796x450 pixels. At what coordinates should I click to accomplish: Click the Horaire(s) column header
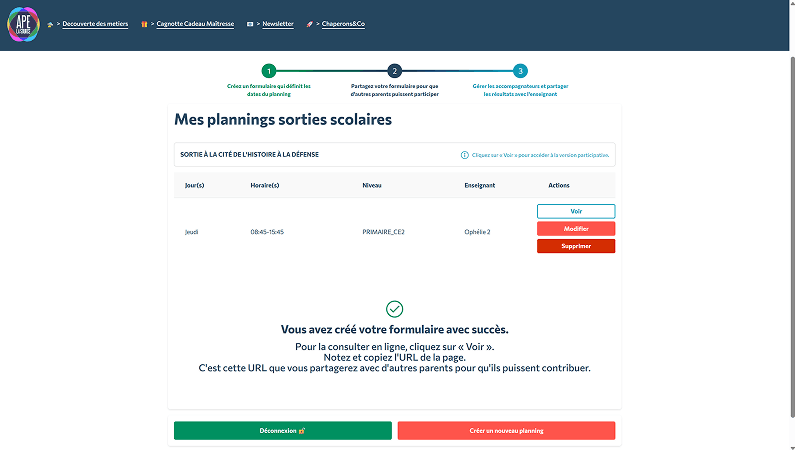click(264, 185)
